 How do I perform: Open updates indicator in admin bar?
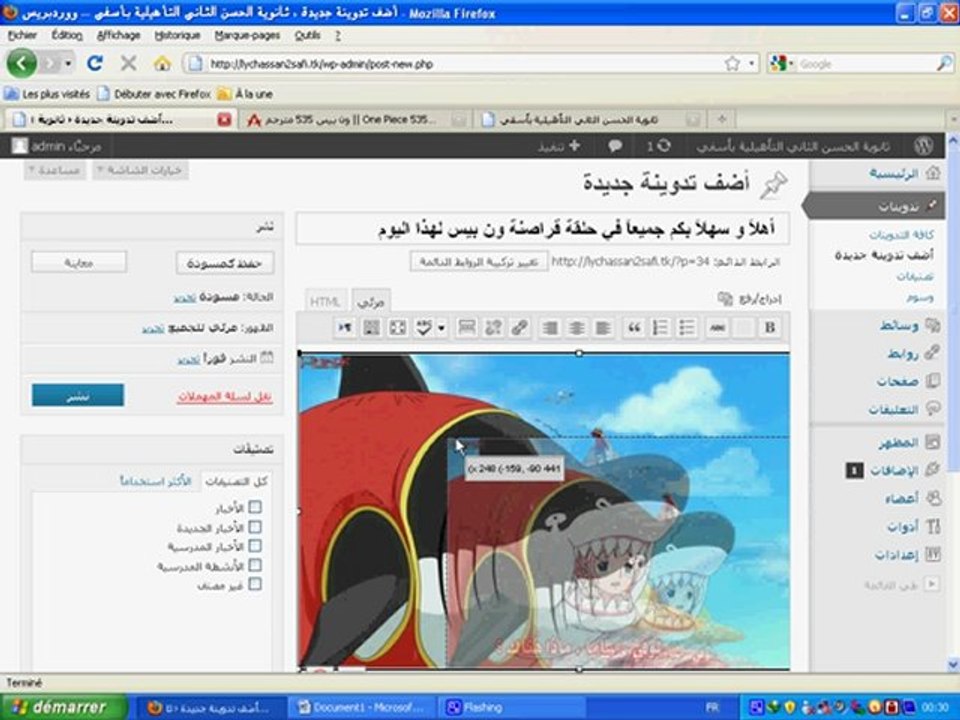click(659, 146)
